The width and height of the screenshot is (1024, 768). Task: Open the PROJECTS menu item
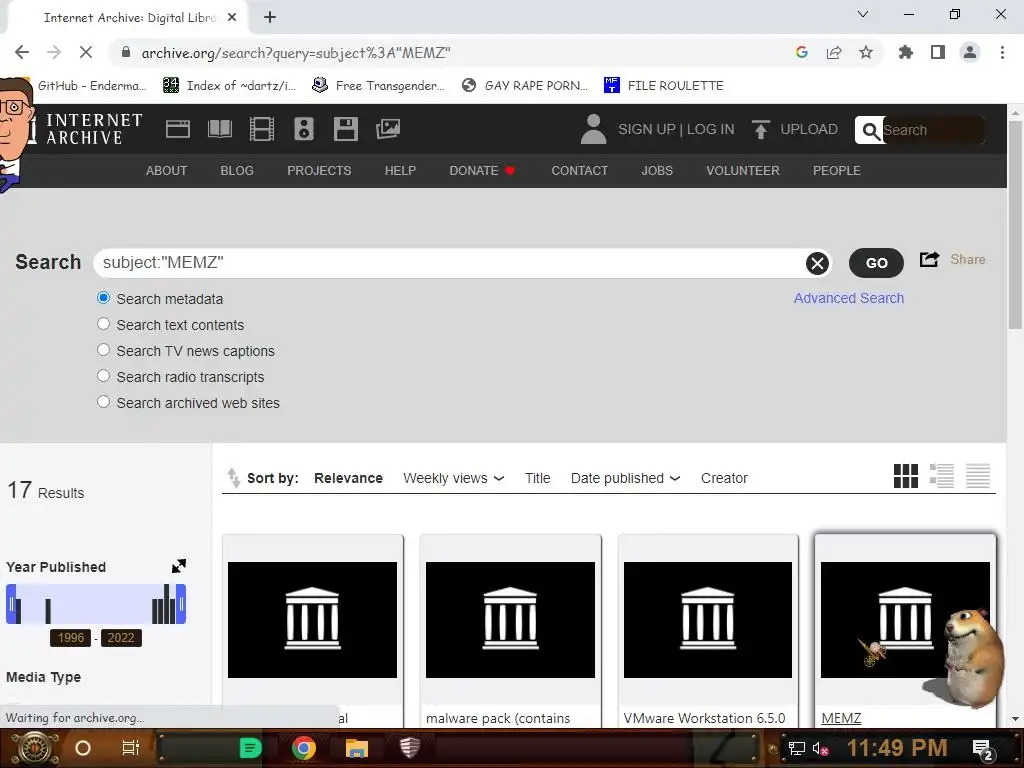(x=319, y=170)
